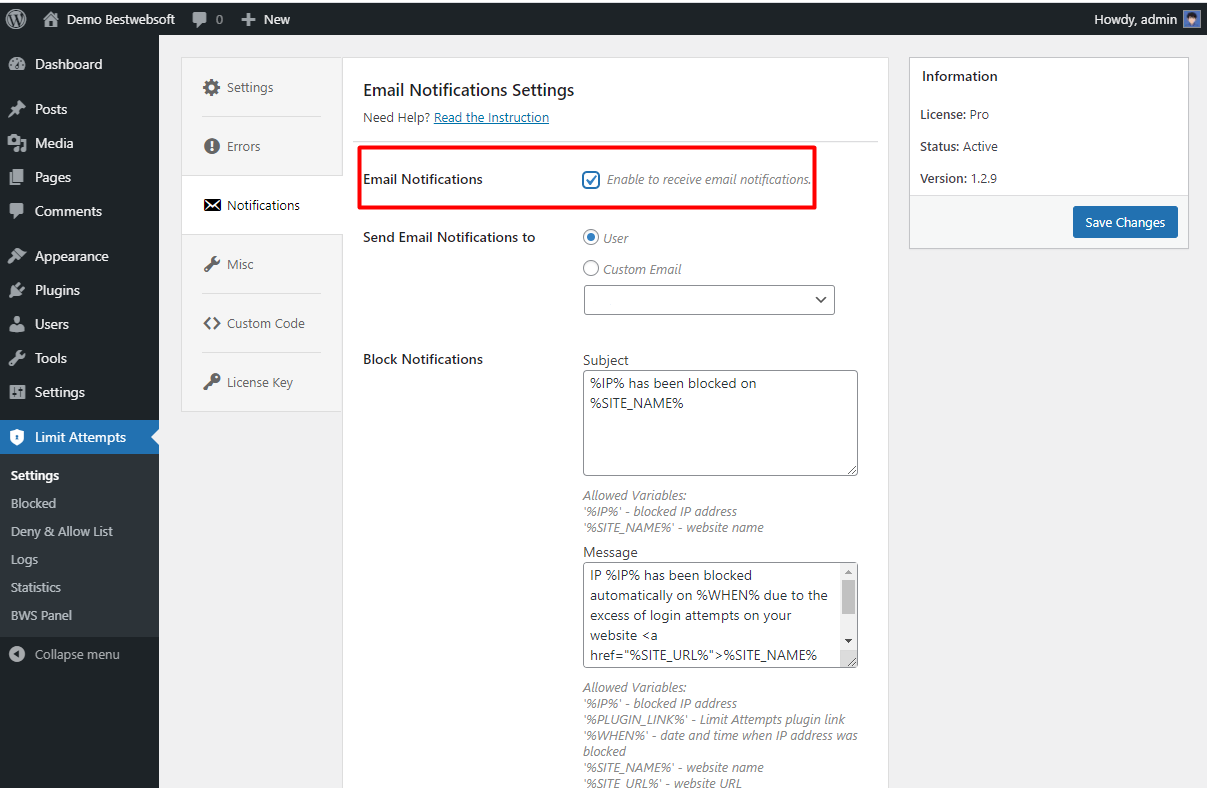Click the Message textarea scrollbar thumb

point(848,597)
